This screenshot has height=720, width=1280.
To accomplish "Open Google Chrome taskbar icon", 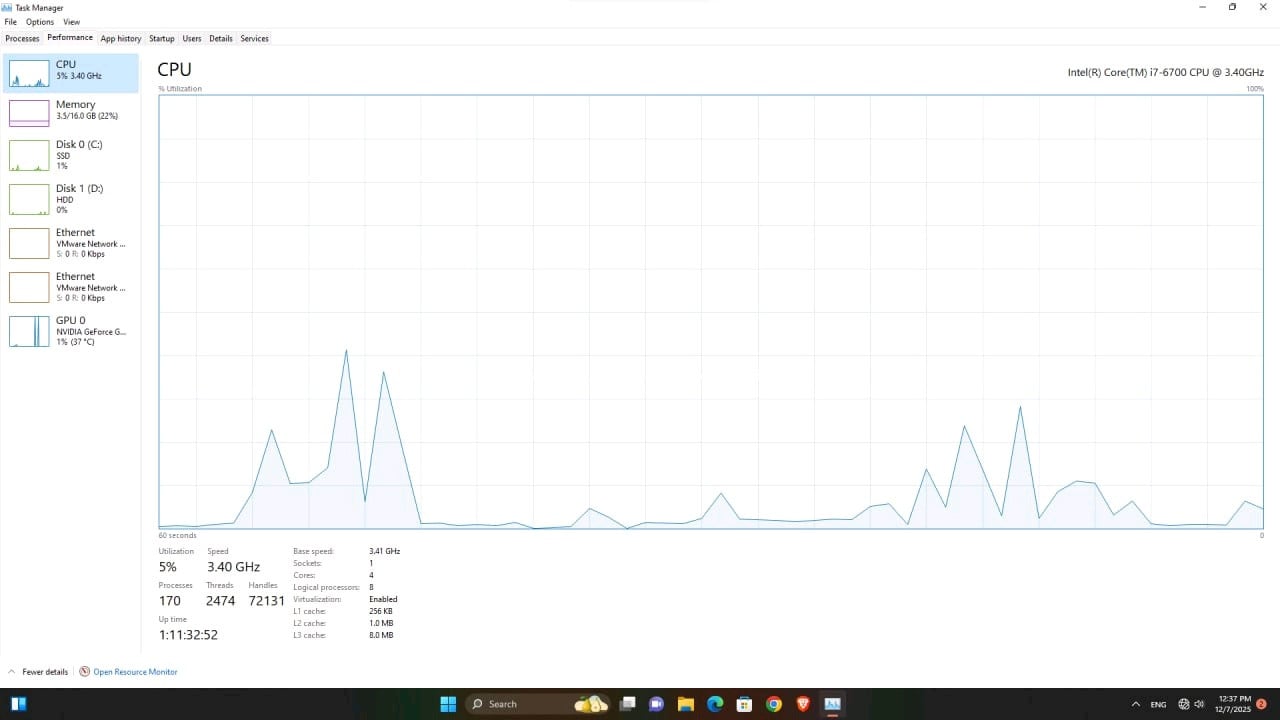I will point(774,704).
